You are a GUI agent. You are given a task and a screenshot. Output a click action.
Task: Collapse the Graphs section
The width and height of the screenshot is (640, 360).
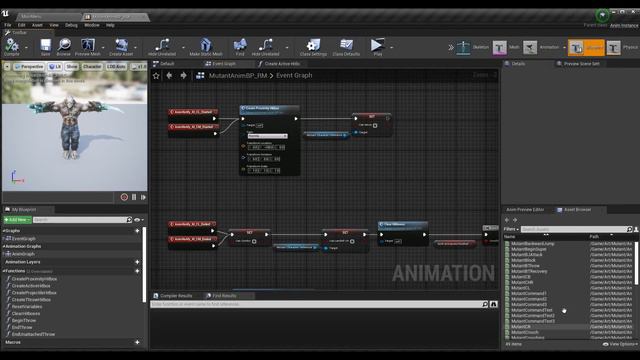coord(4,231)
